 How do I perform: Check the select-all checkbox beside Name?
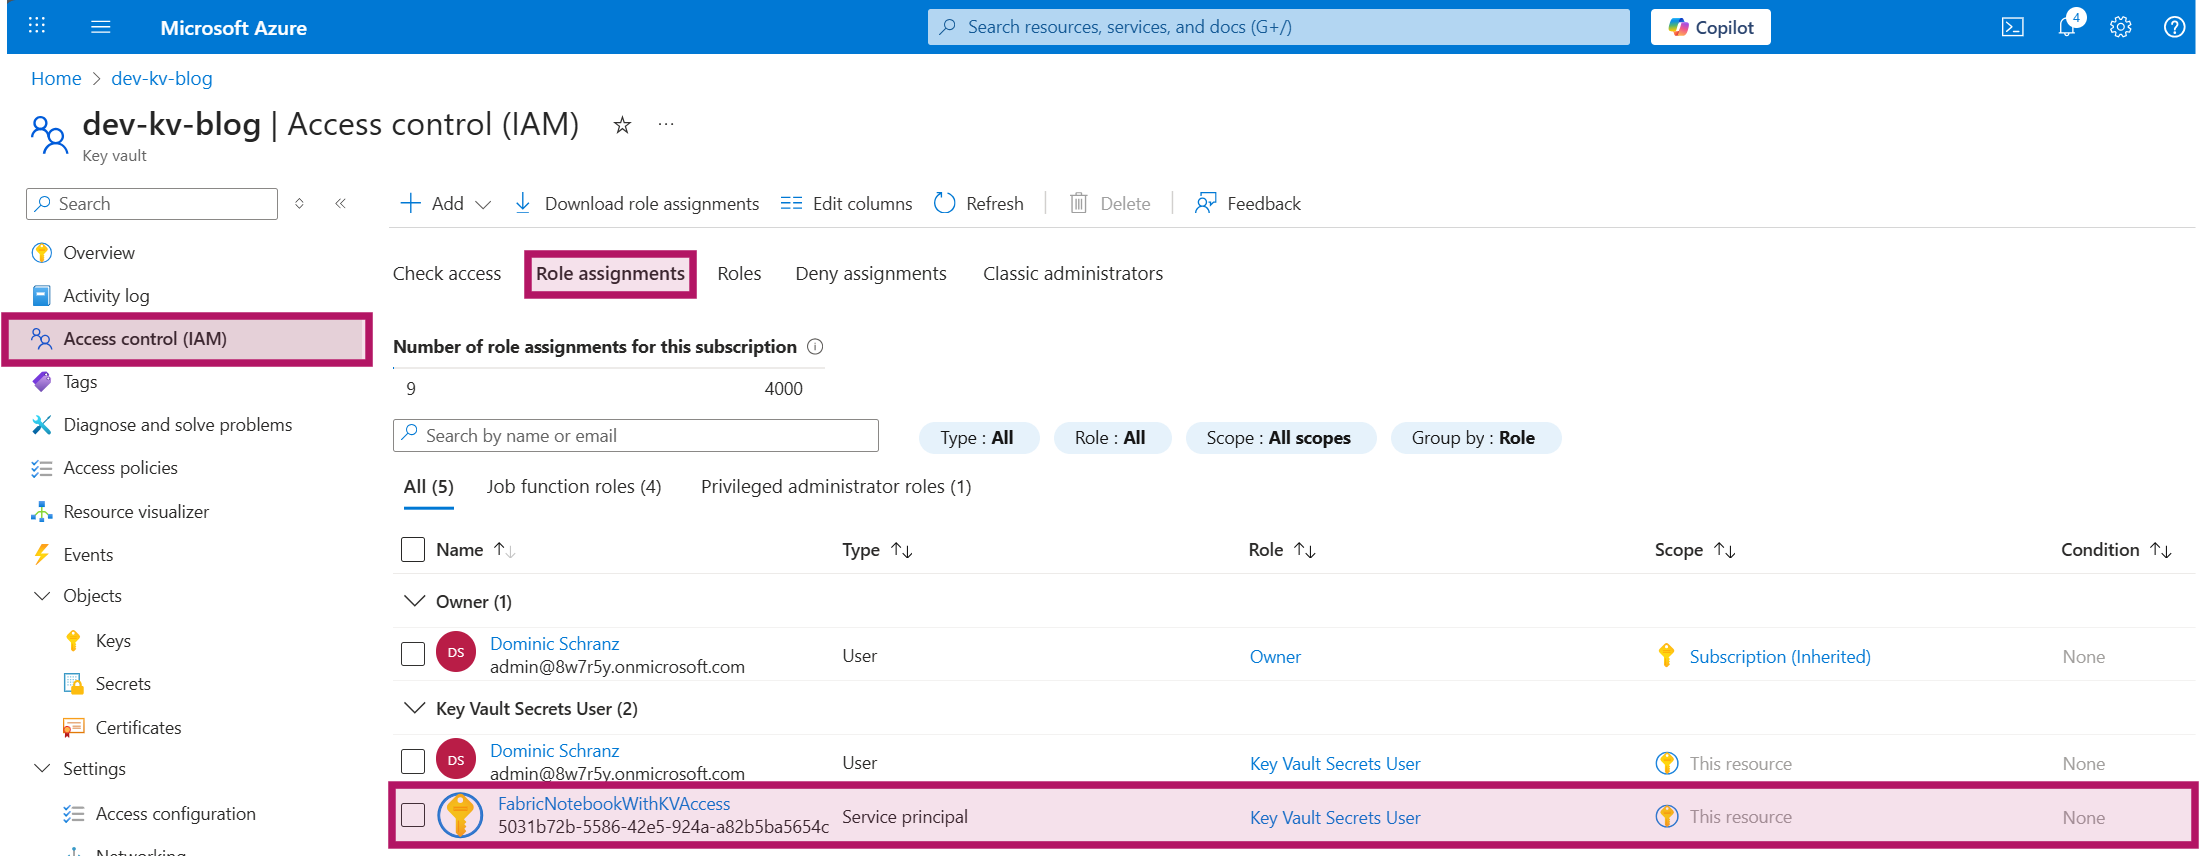pos(413,550)
